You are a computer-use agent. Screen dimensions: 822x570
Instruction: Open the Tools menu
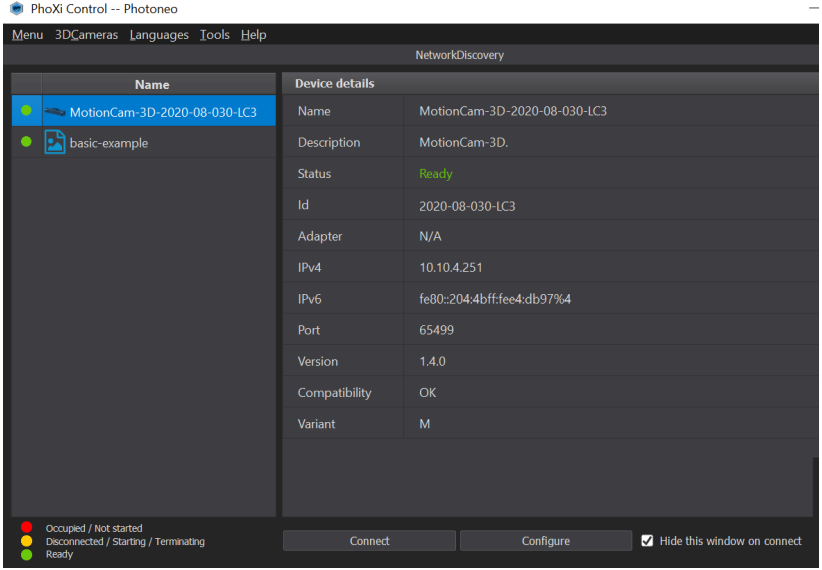coord(214,35)
